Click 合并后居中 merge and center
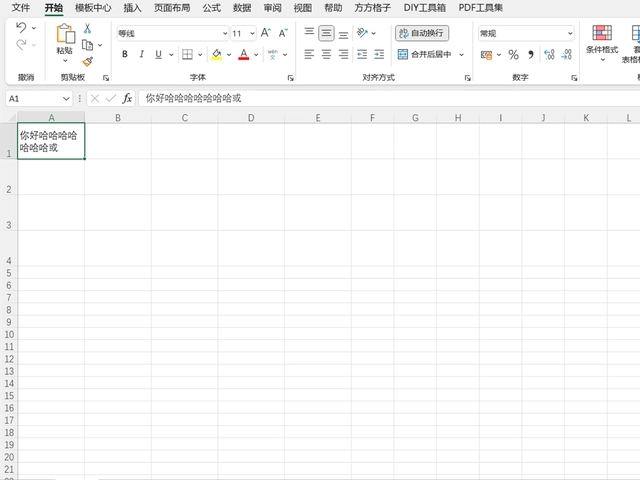Image resolution: width=640 pixels, height=480 pixels. (424, 54)
